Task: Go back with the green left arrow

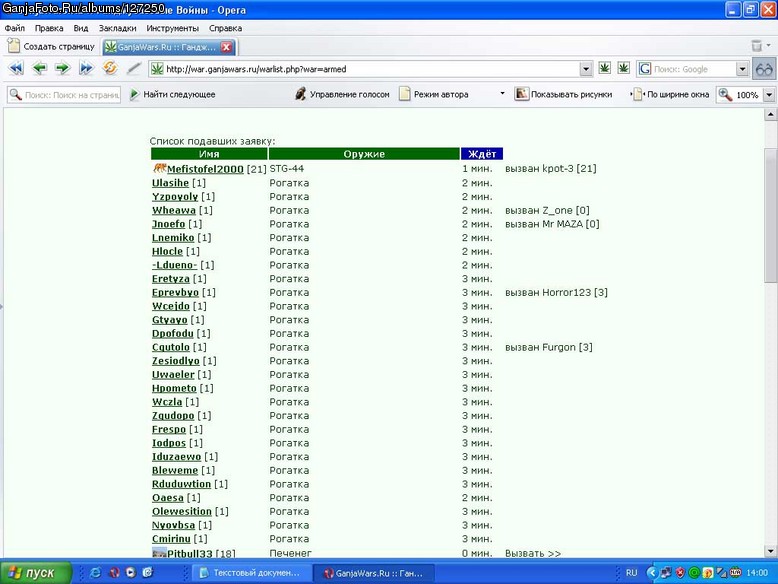Action: point(40,68)
